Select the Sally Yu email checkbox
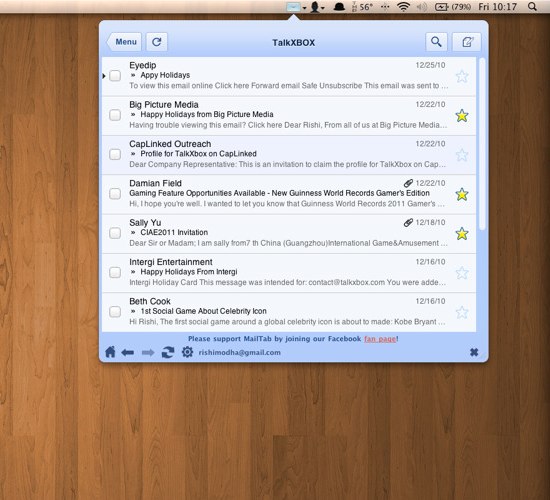 pos(115,233)
